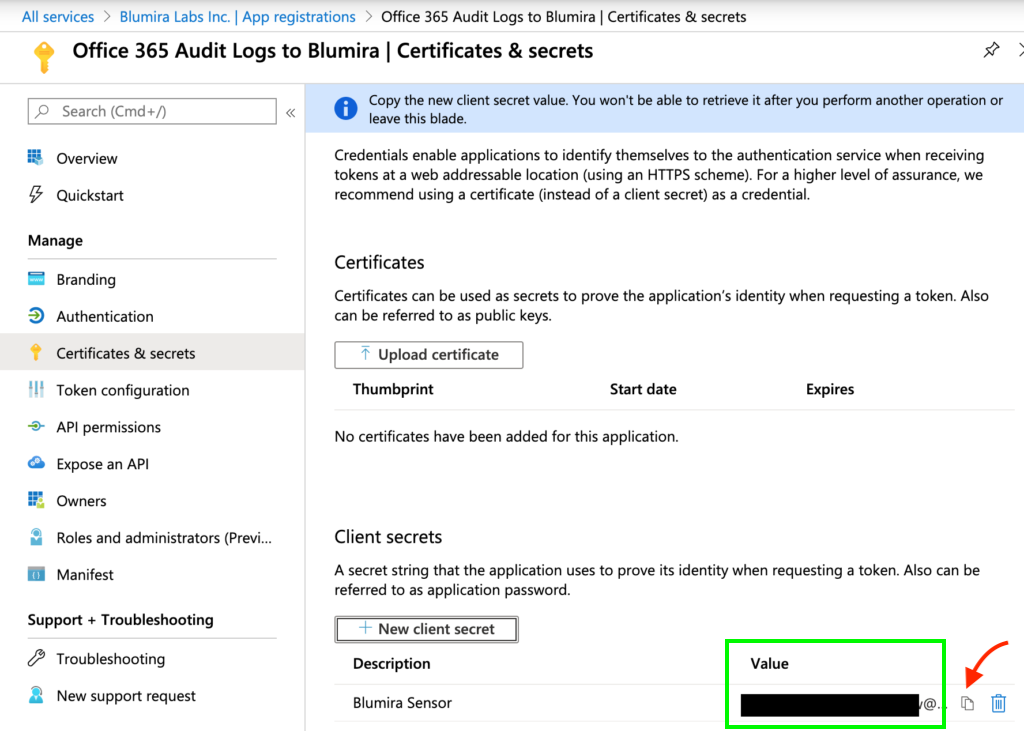This screenshot has width=1024, height=731.
Task: Click the Overview icon in sidebar
Action: click(x=36, y=158)
